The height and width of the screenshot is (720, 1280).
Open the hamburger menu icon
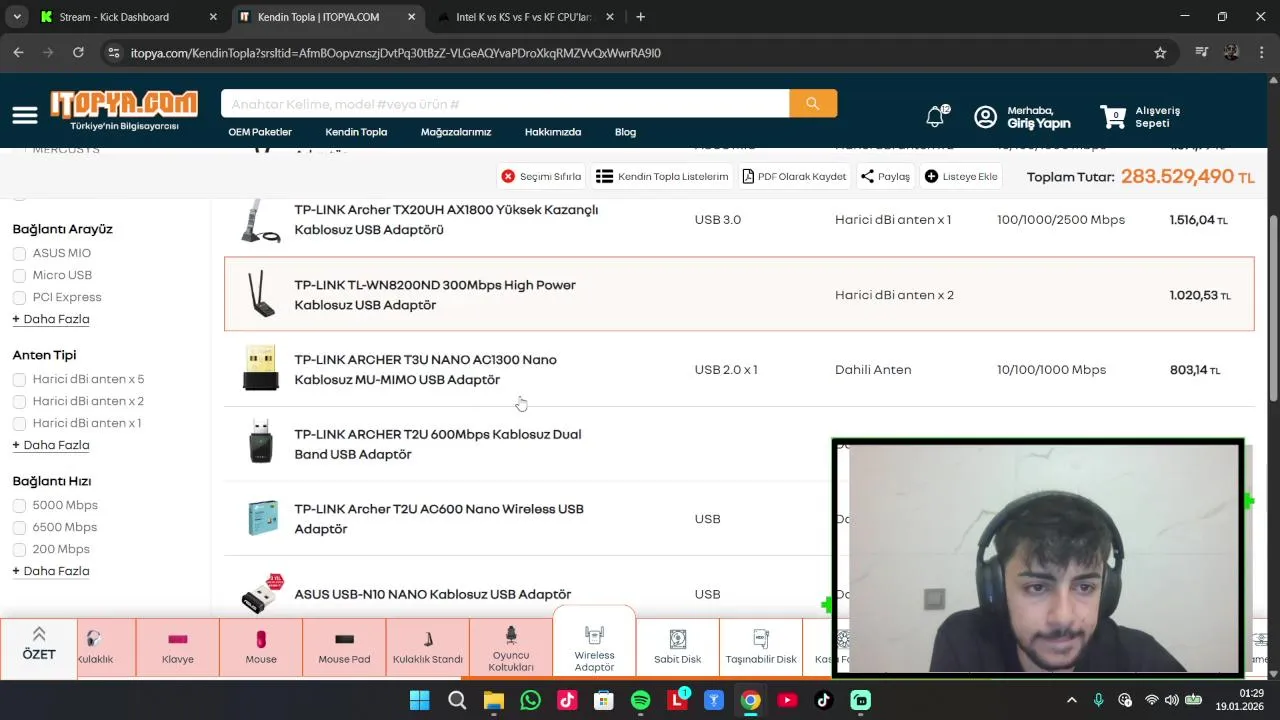point(25,116)
